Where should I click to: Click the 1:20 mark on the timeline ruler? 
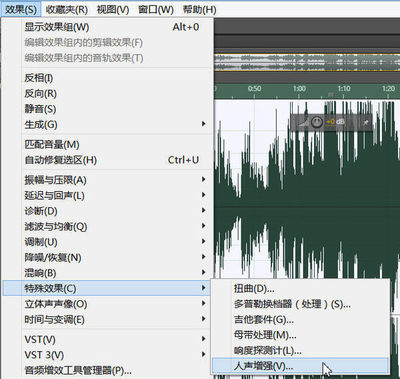pyautogui.click(x=389, y=89)
